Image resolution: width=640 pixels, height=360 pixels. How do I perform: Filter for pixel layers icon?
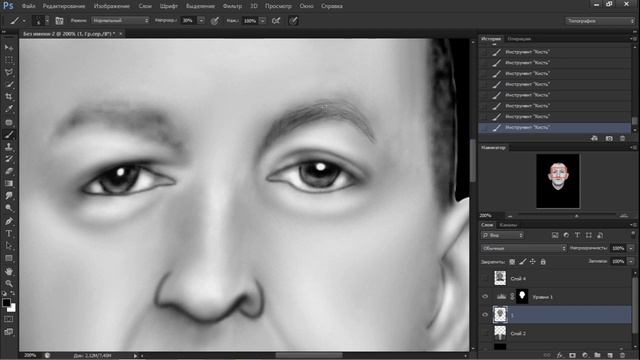pyautogui.click(x=555, y=235)
